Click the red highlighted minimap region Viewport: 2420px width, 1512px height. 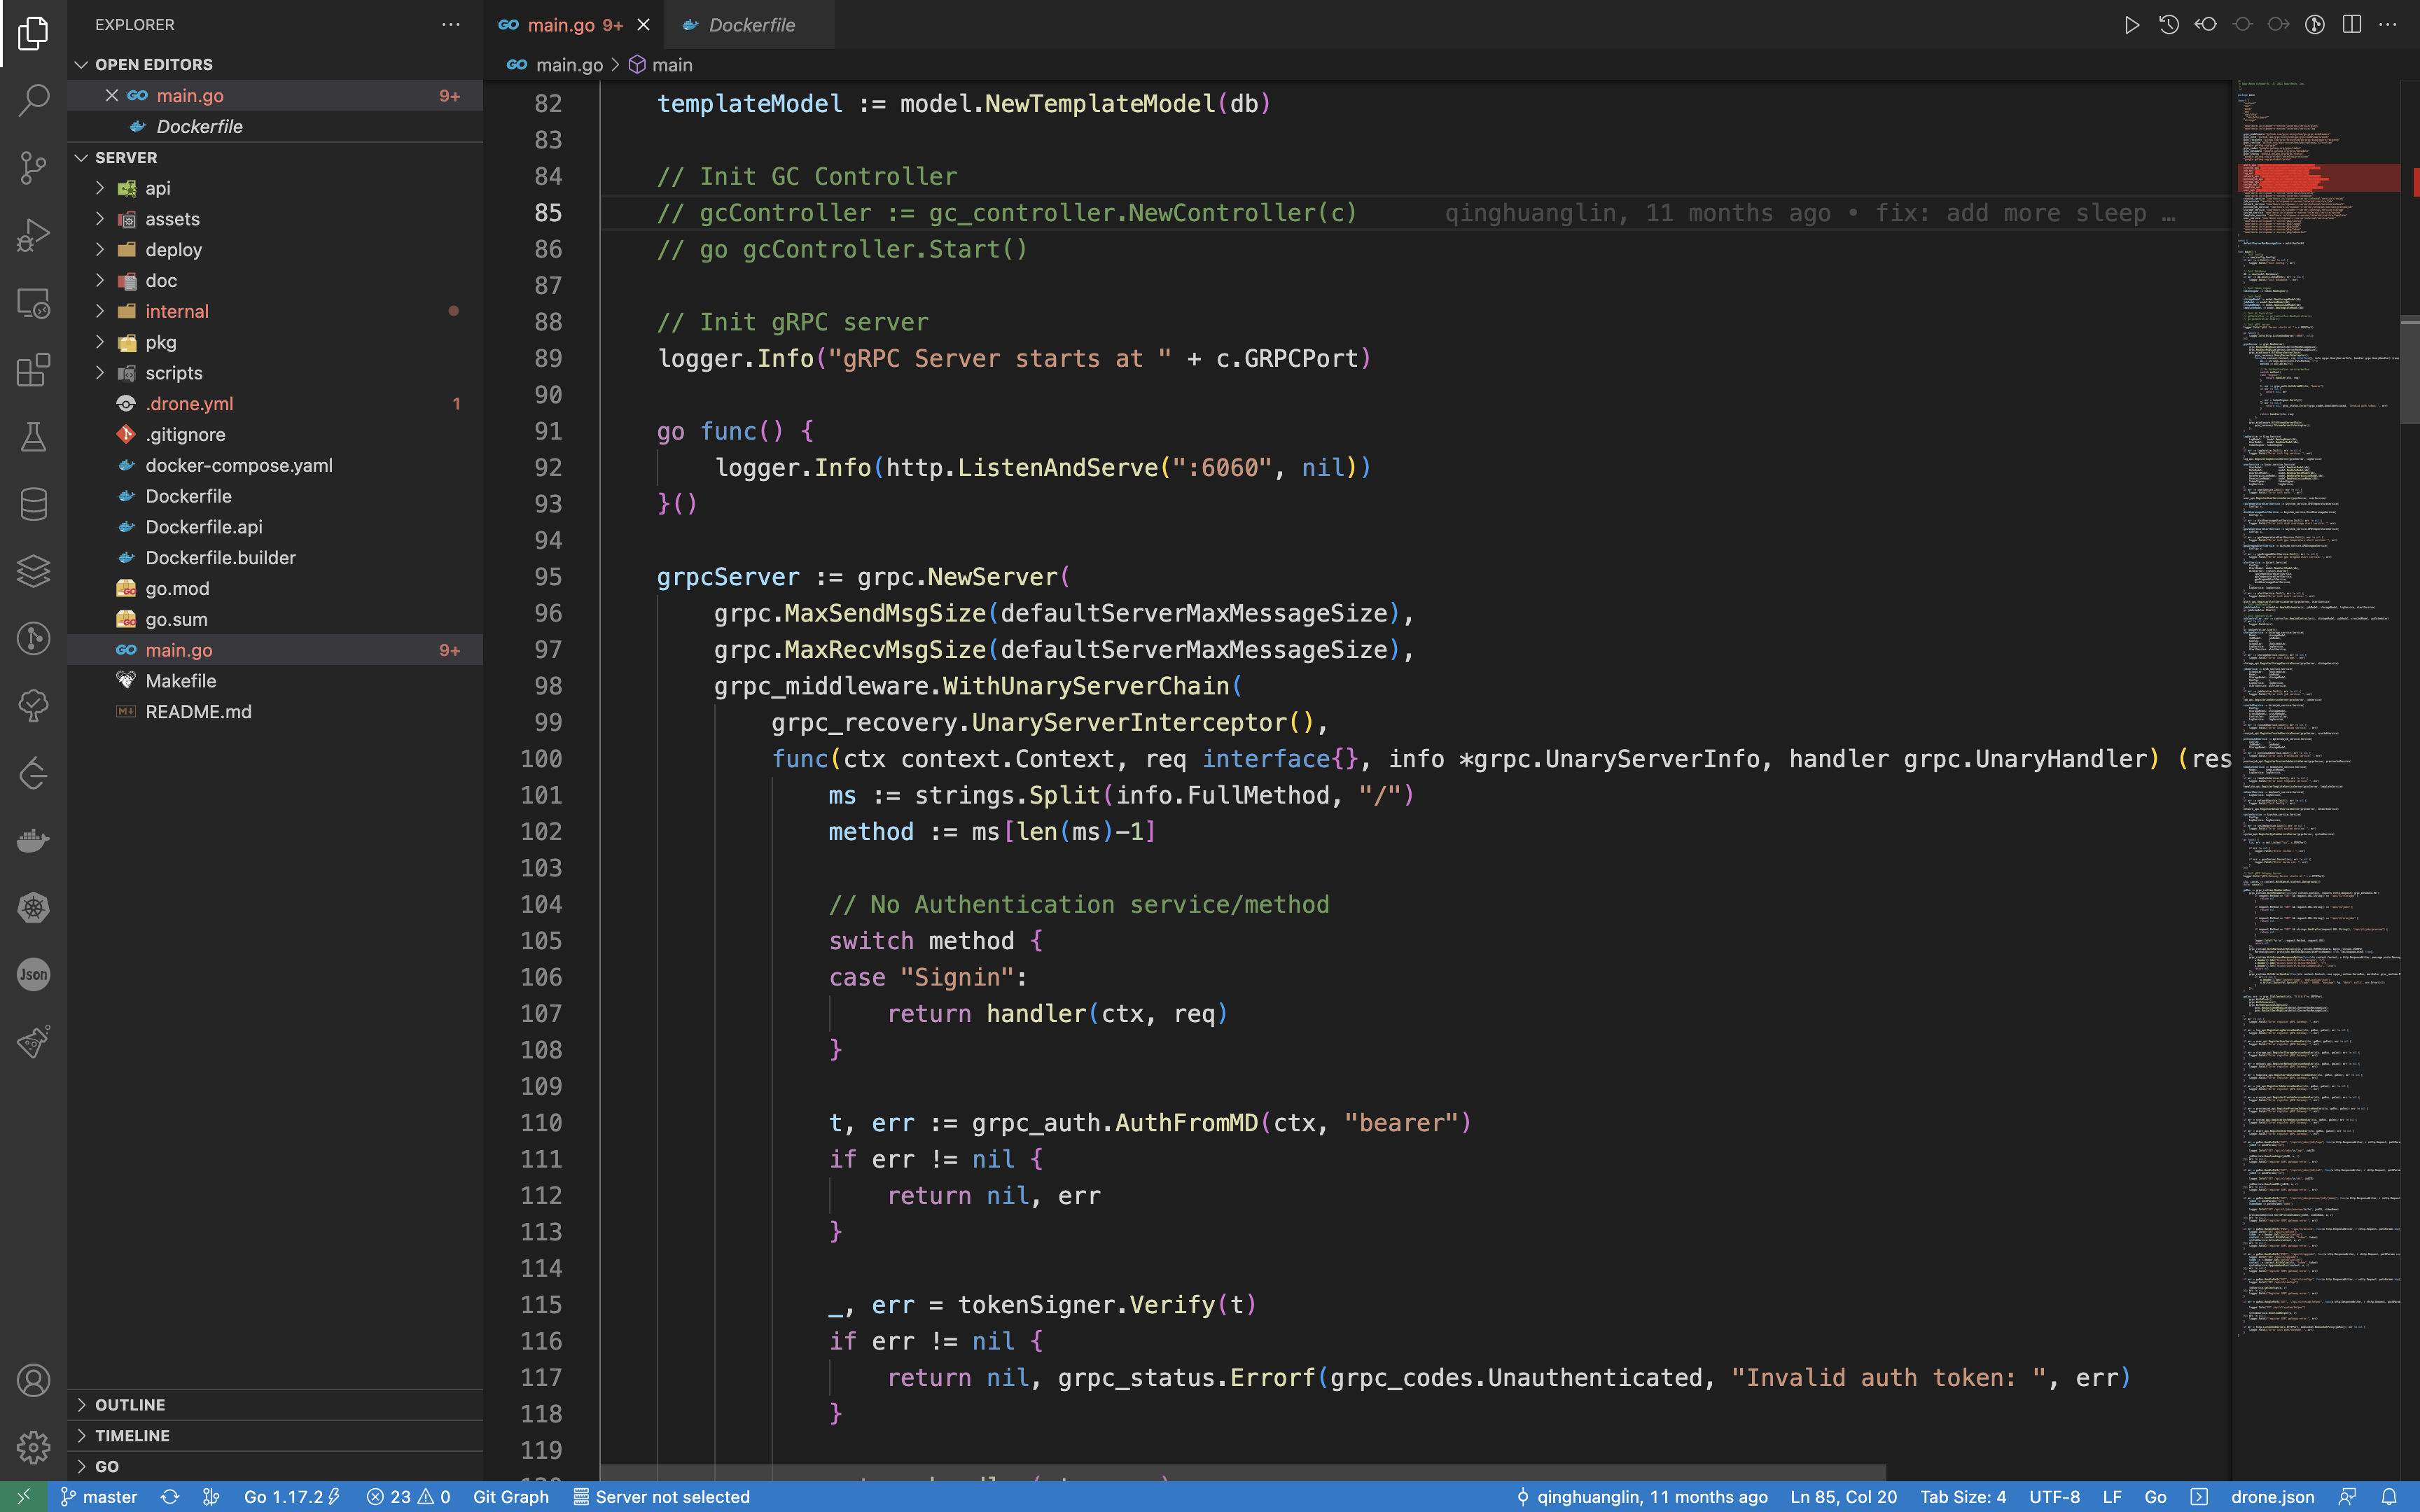click(2318, 178)
